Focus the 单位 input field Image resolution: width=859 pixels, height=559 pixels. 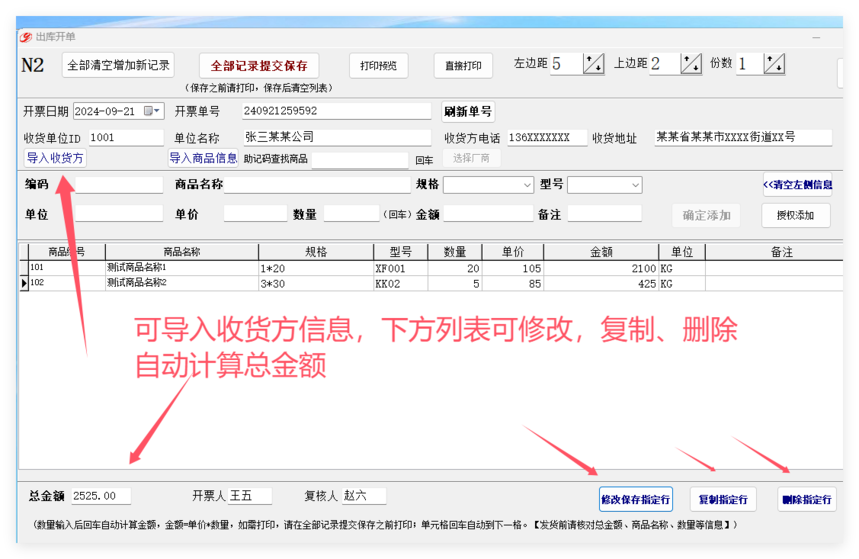tap(119, 214)
